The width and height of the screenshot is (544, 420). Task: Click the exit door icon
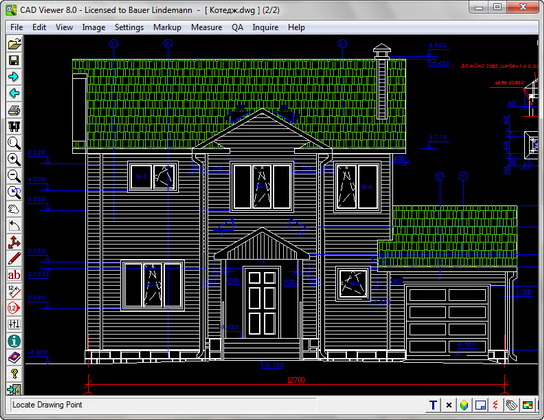[x=14, y=390]
